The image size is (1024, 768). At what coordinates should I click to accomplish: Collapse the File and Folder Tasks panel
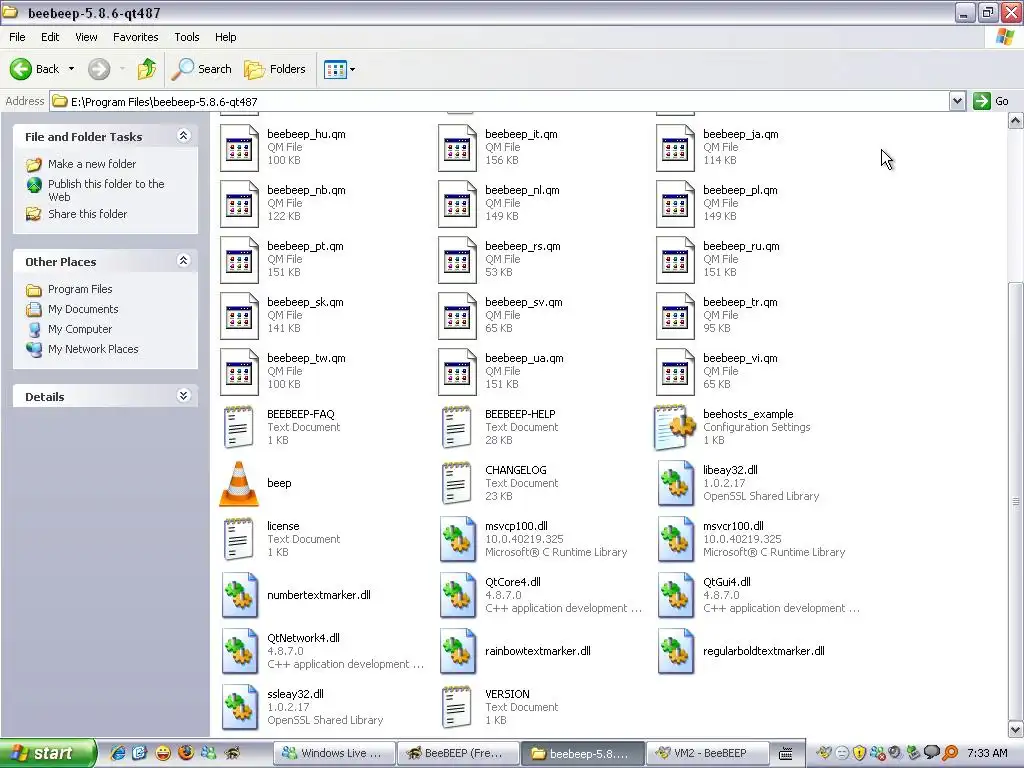(184, 136)
